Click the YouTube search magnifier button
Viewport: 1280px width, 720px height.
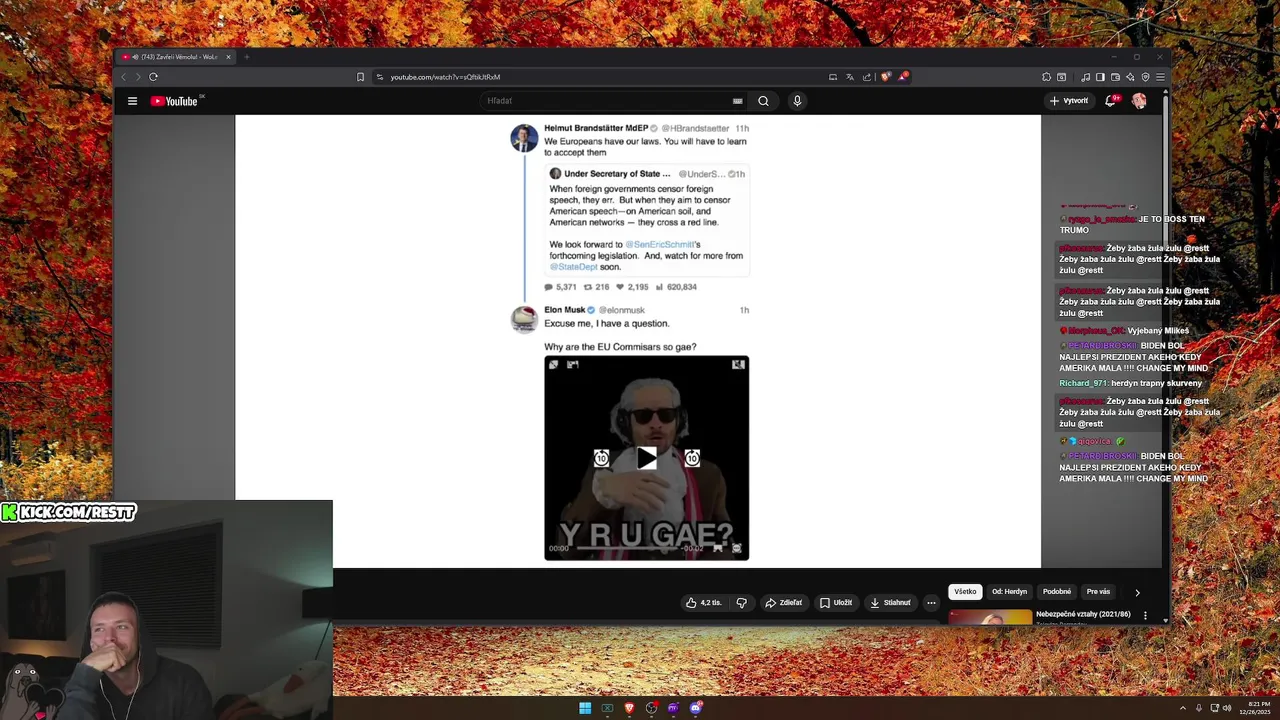click(x=763, y=101)
